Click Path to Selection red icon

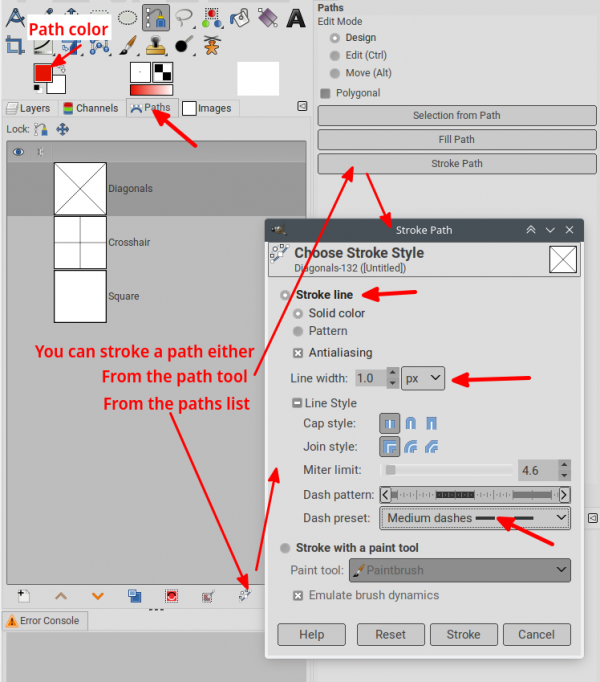[x=172, y=596]
